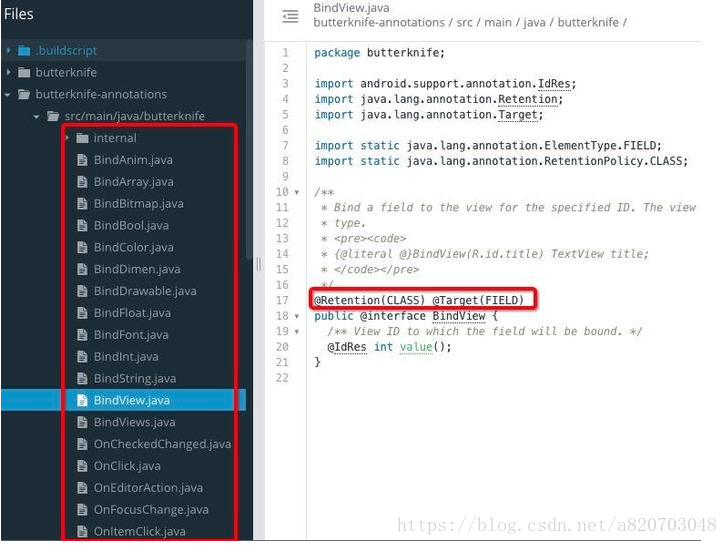This screenshot has height=545, width=728.
Task: Click the BindColor.java file icon
Action: (82, 247)
